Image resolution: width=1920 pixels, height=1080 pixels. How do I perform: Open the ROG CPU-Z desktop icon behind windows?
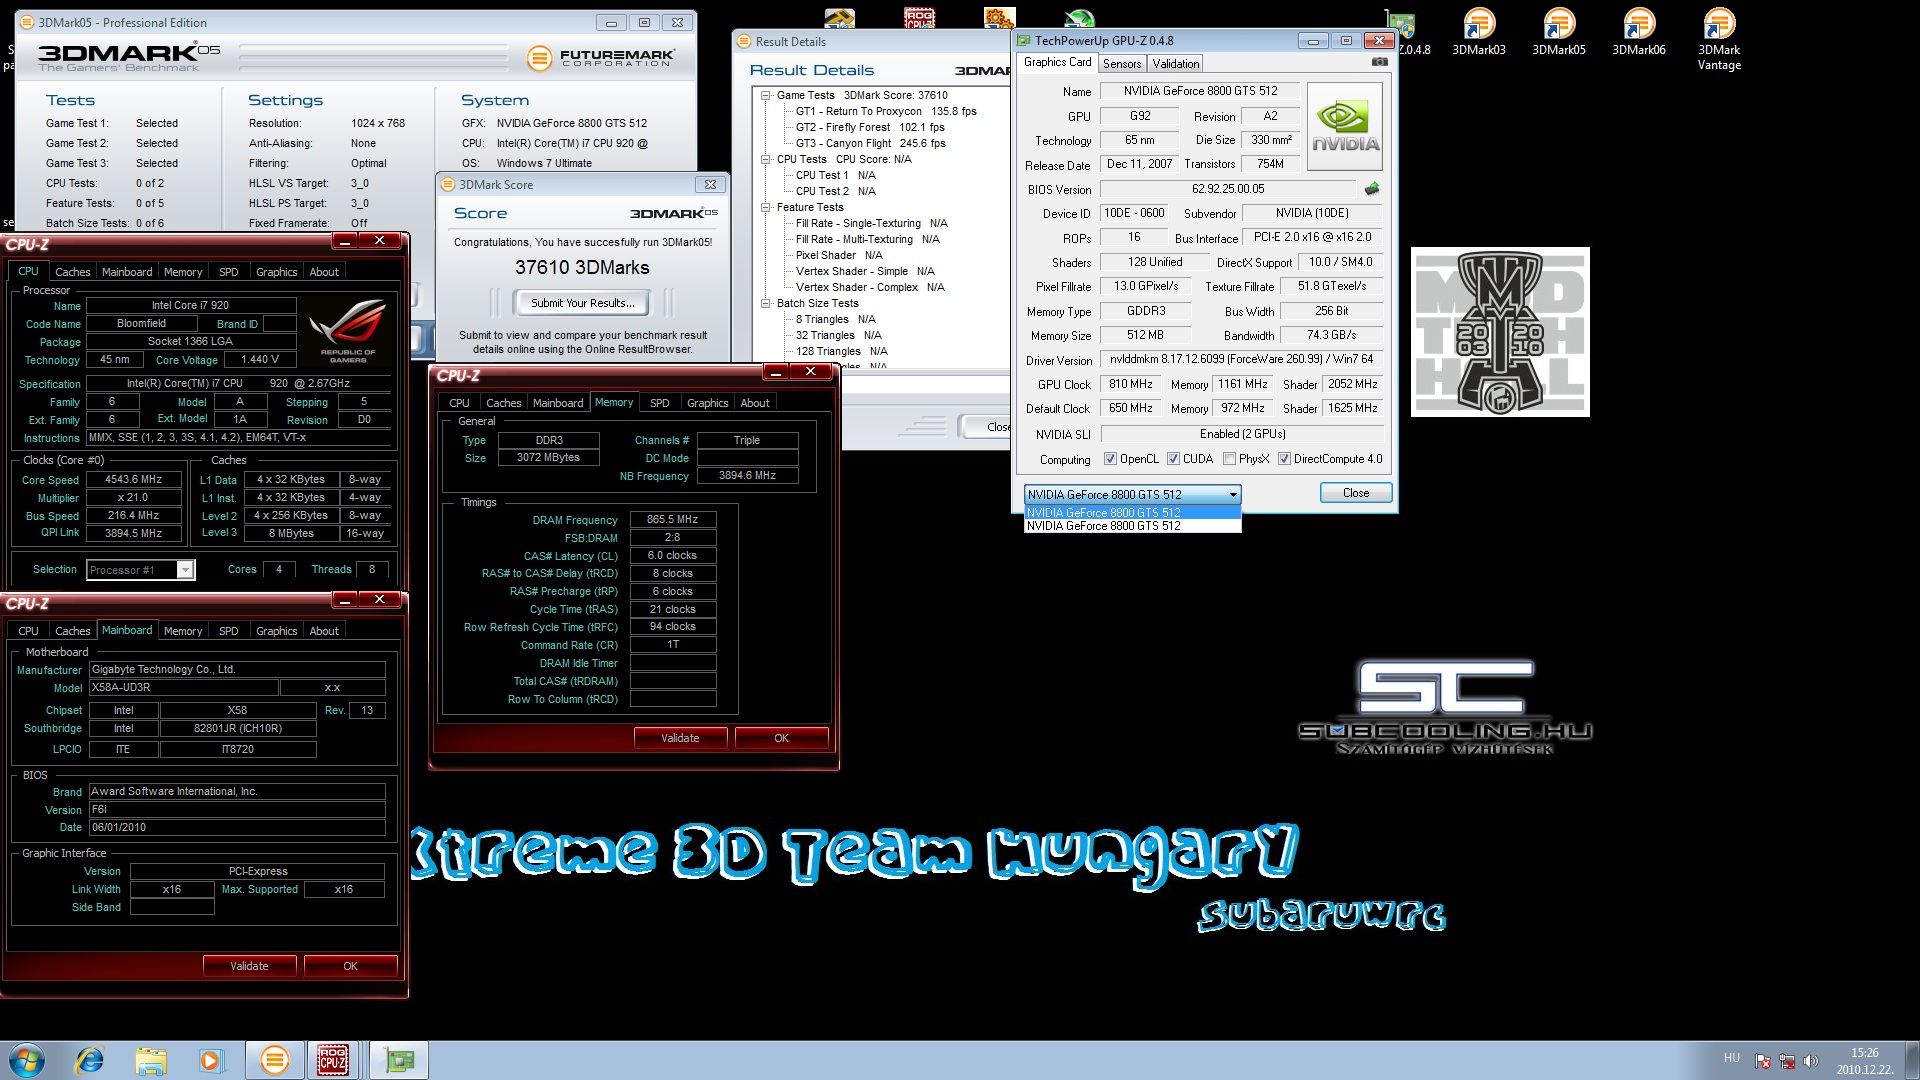click(920, 17)
